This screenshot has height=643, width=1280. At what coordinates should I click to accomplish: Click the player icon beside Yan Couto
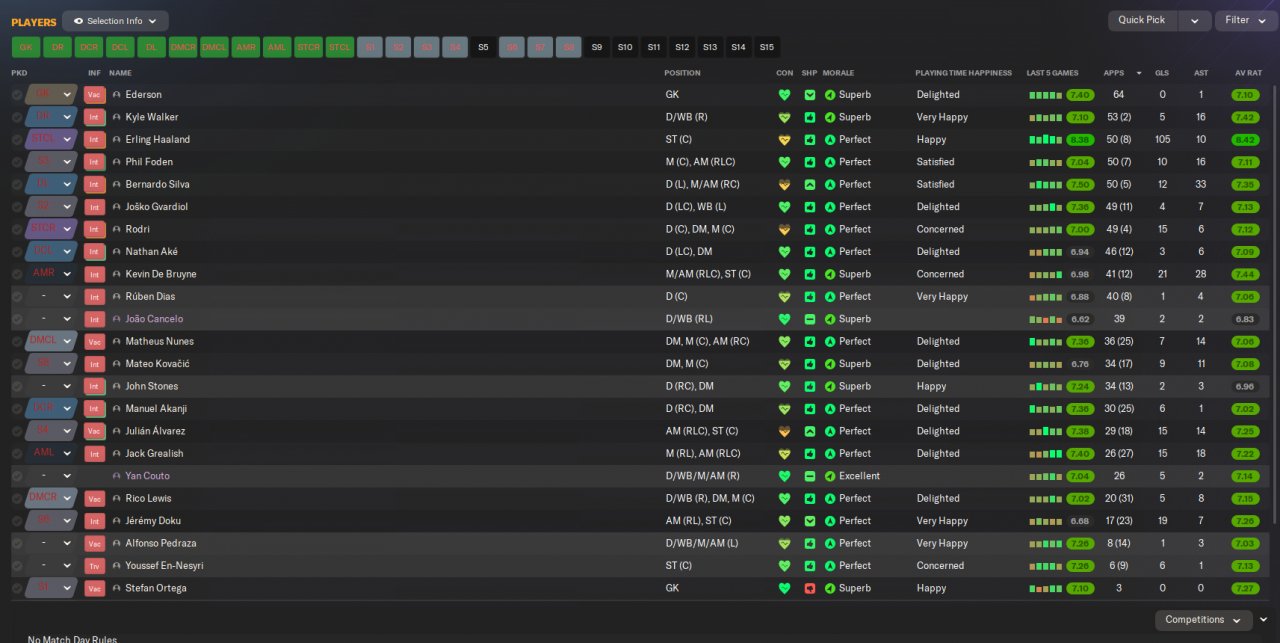[x=117, y=476]
